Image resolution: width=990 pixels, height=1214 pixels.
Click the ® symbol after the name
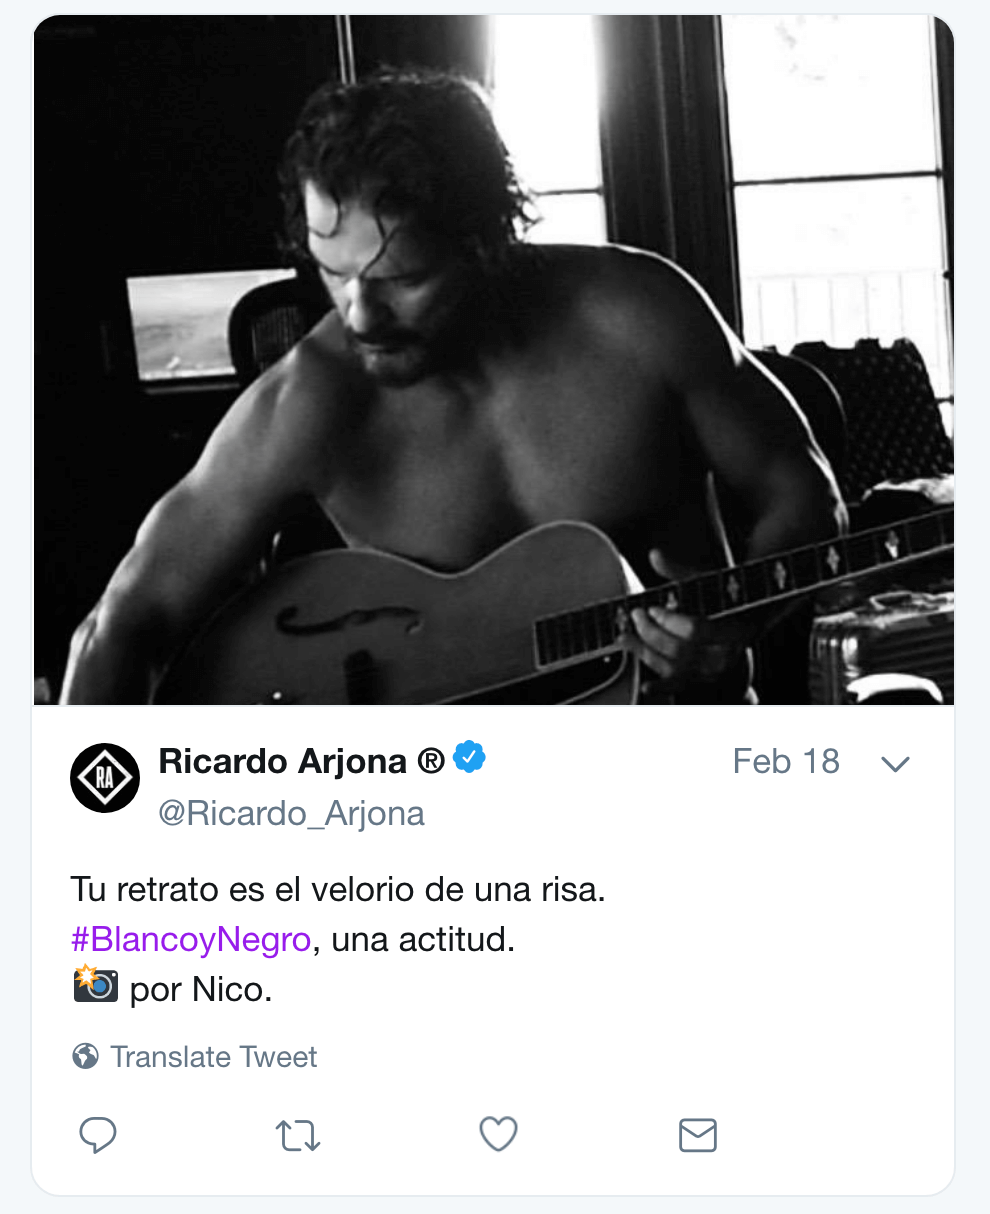click(431, 762)
